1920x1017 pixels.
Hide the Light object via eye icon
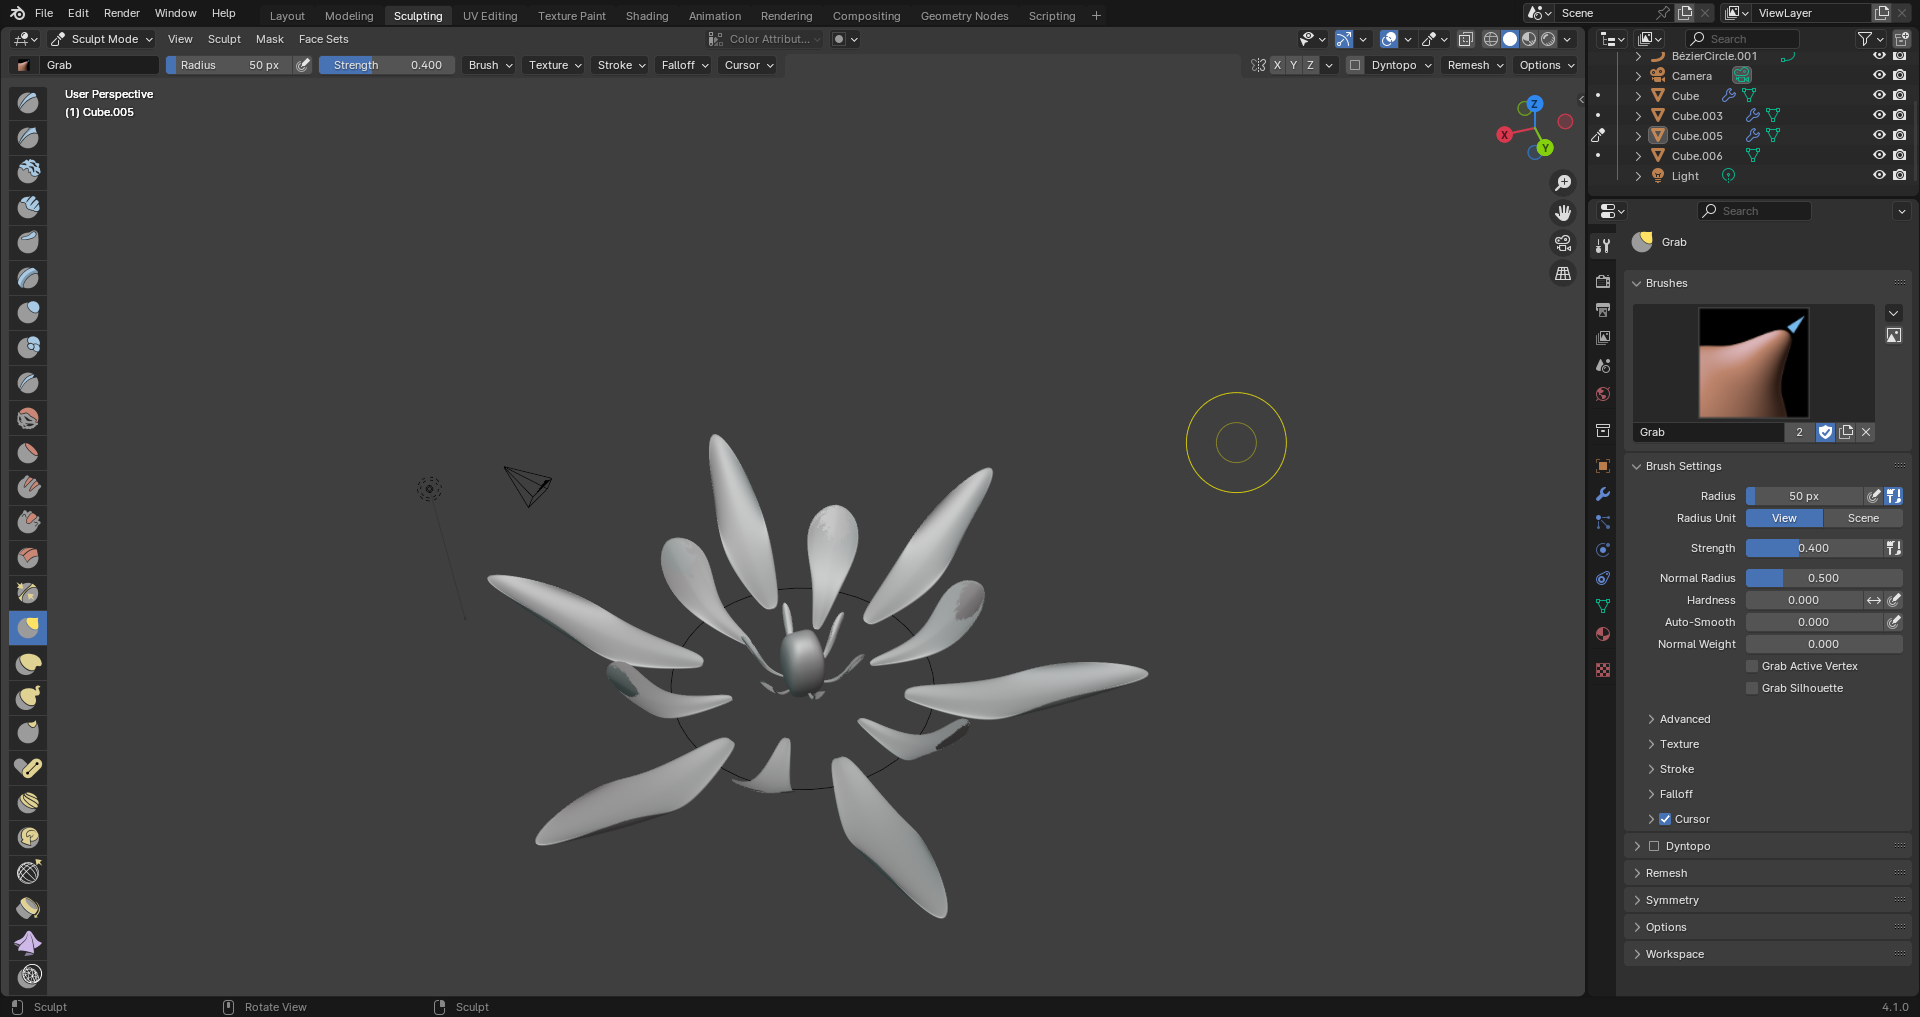pos(1879,175)
